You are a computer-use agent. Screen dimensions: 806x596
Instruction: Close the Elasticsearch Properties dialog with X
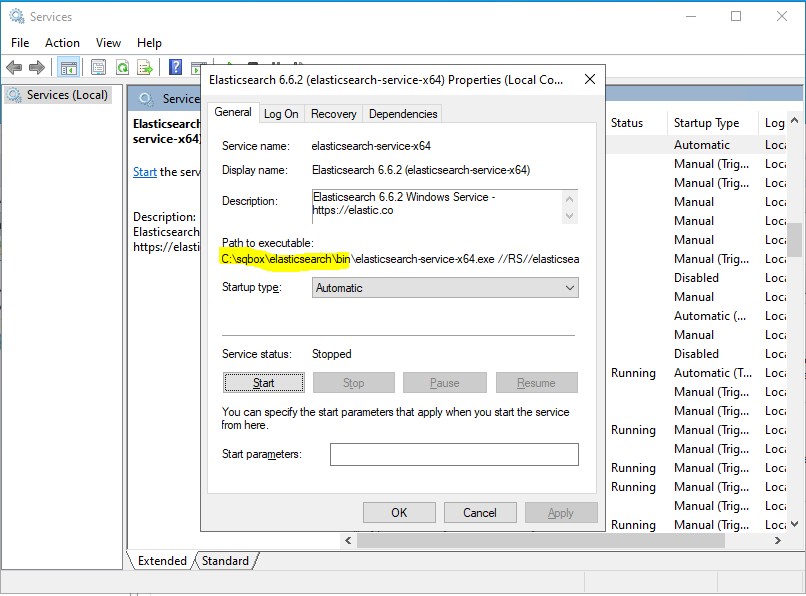click(590, 79)
